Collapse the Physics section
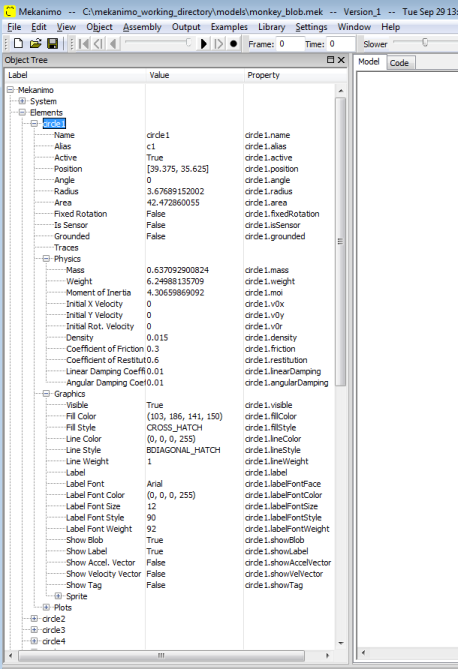Image resolution: width=458 pixels, height=669 pixels. click(x=46, y=259)
